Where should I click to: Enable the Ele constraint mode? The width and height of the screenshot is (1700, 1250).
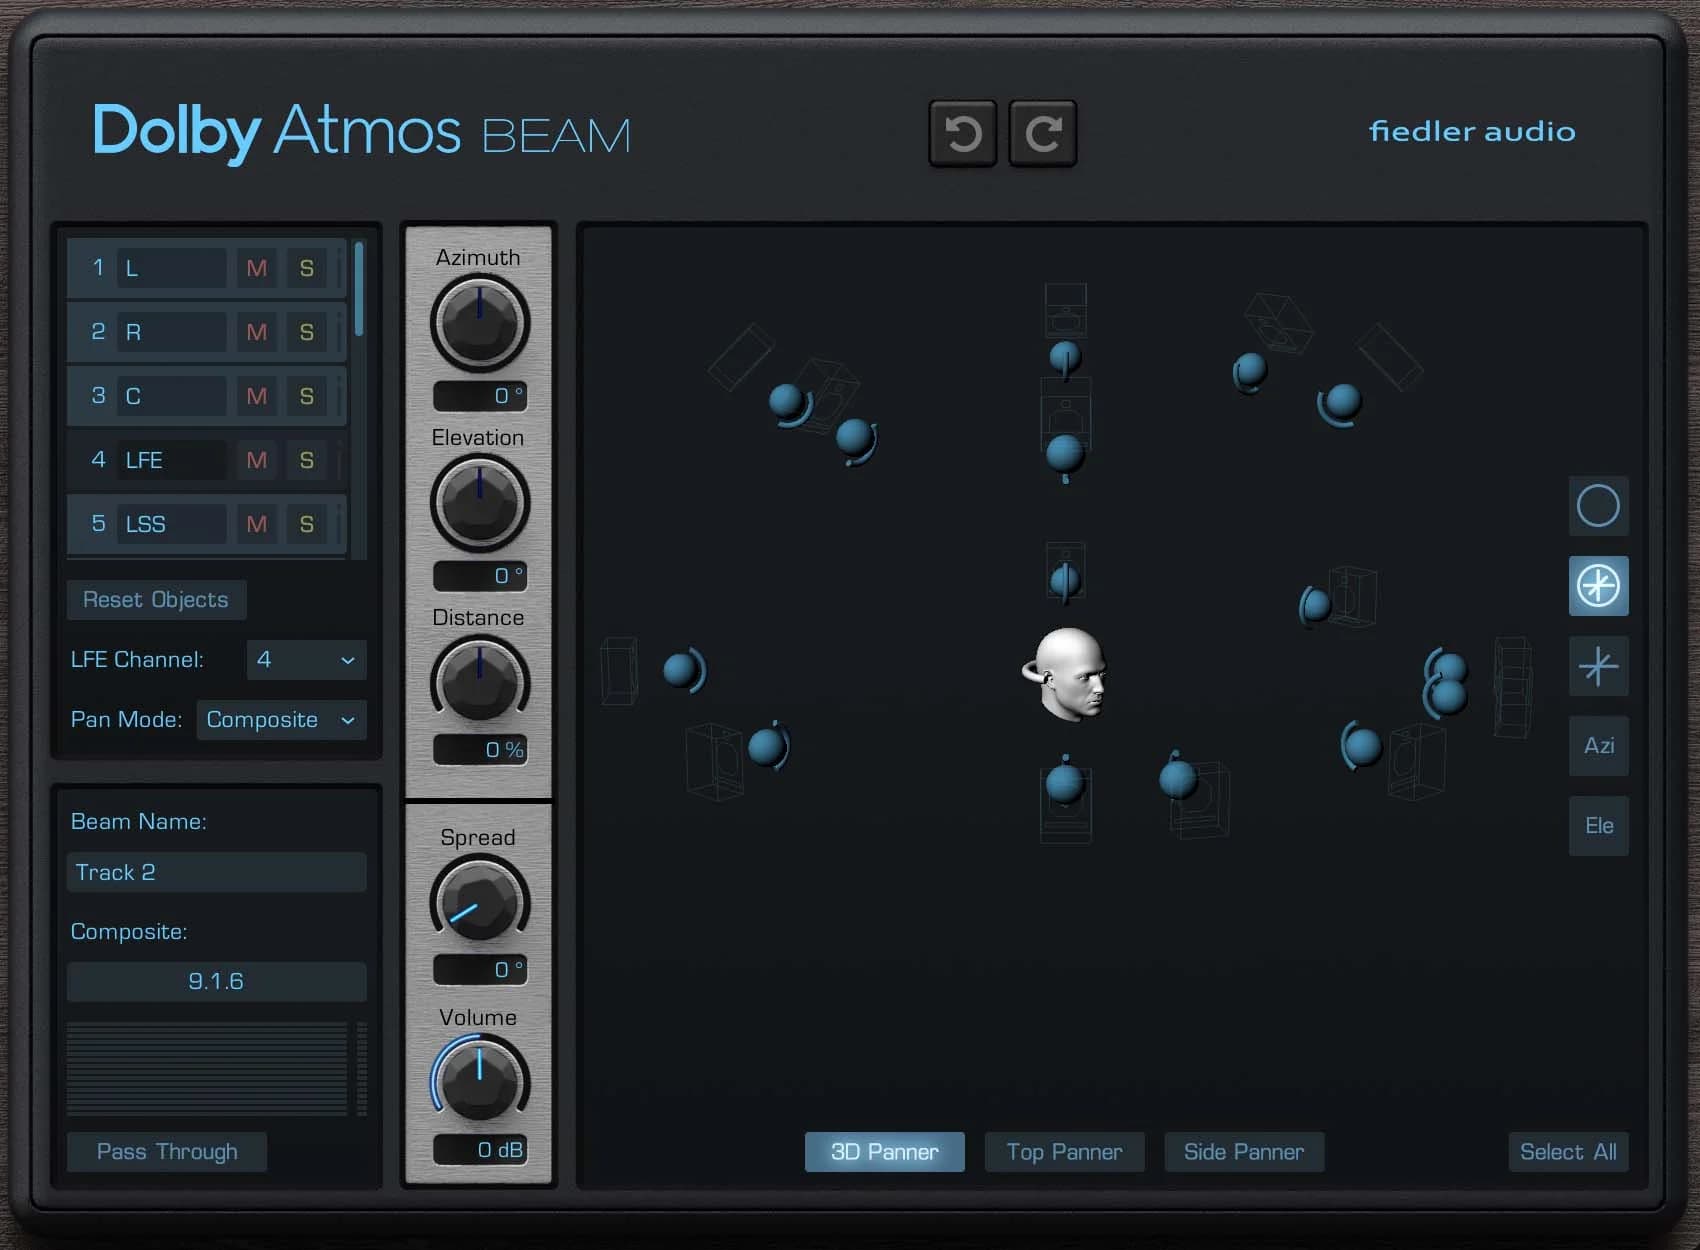tap(1598, 826)
